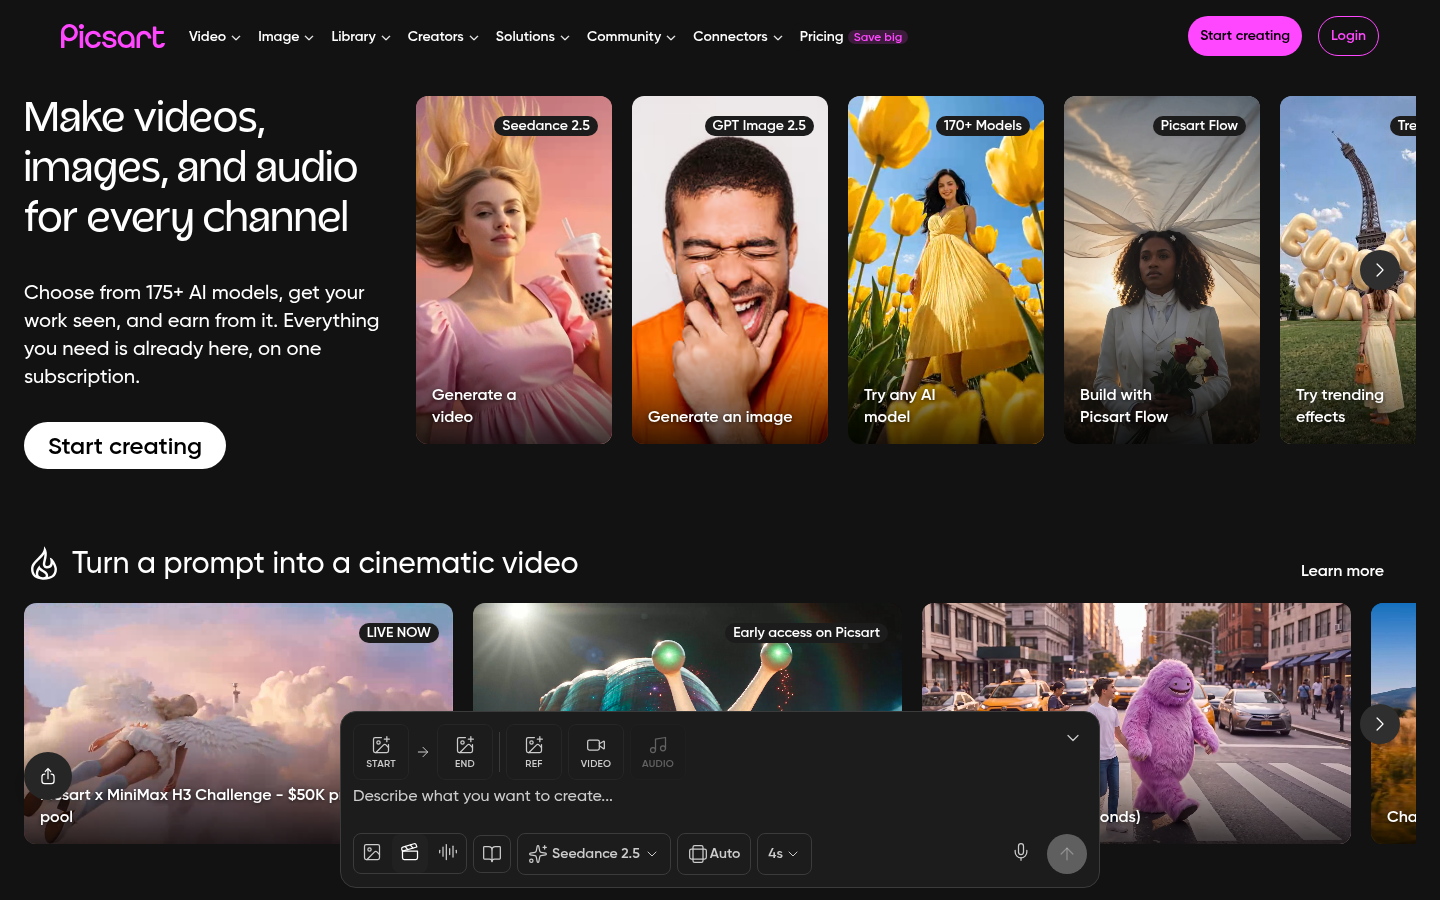Open the Connectors navigation menu

pyautogui.click(x=738, y=37)
